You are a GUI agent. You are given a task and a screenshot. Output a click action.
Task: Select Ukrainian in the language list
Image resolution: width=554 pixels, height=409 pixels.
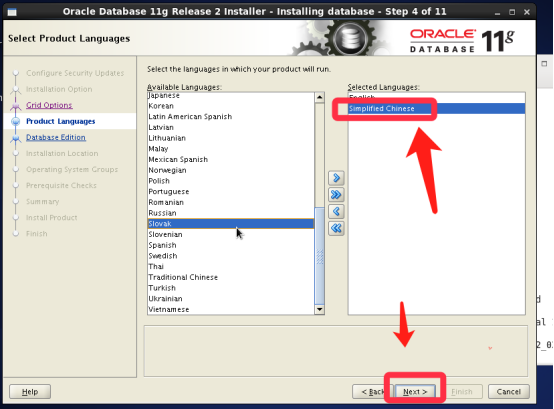click(x=231, y=299)
